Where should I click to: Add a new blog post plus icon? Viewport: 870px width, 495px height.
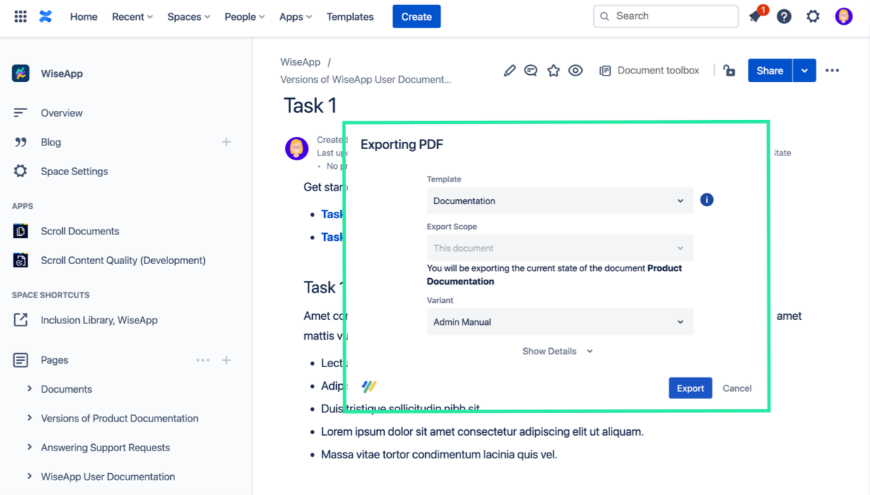pos(226,142)
